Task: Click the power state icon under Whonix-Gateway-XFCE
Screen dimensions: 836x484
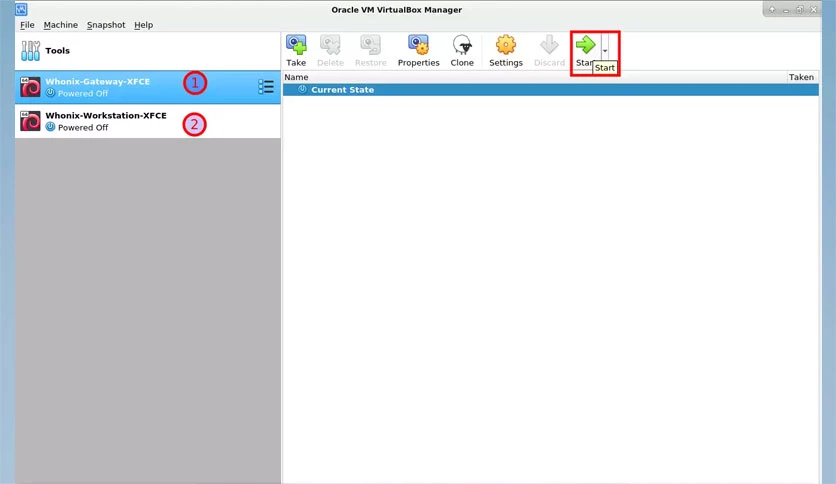Action: pyautogui.click(x=50, y=93)
